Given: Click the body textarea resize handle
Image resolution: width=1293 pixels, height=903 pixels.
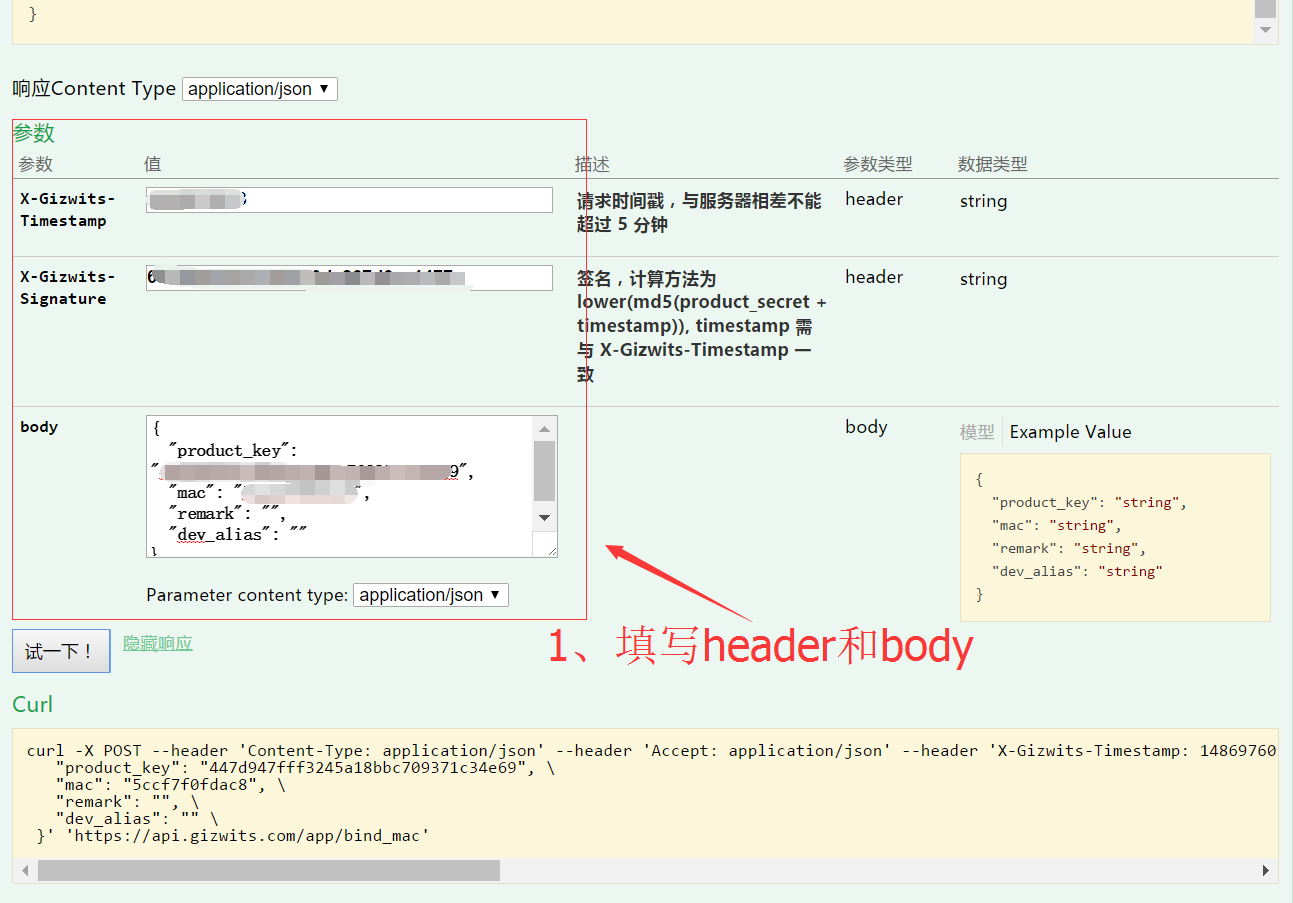Looking at the screenshot, I should pyautogui.click(x=549, y=548).
